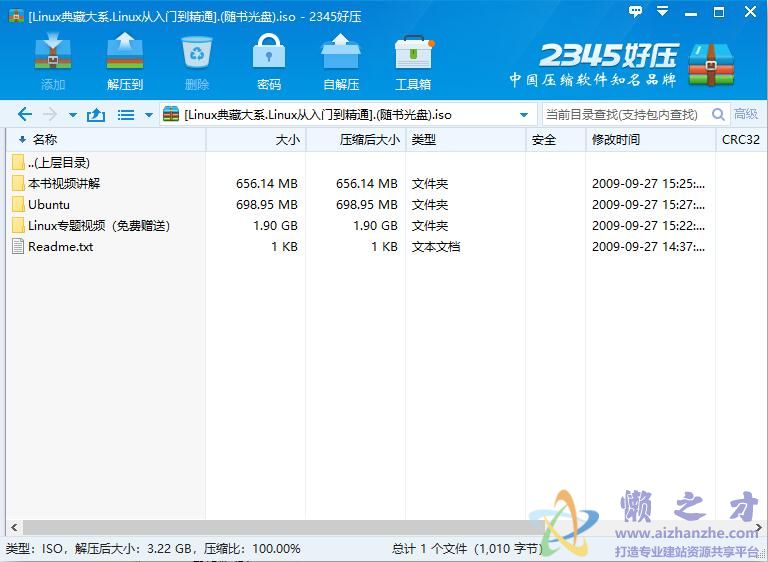
Task: Click the go-up-one-level folder icon
Action: point(96,115)
